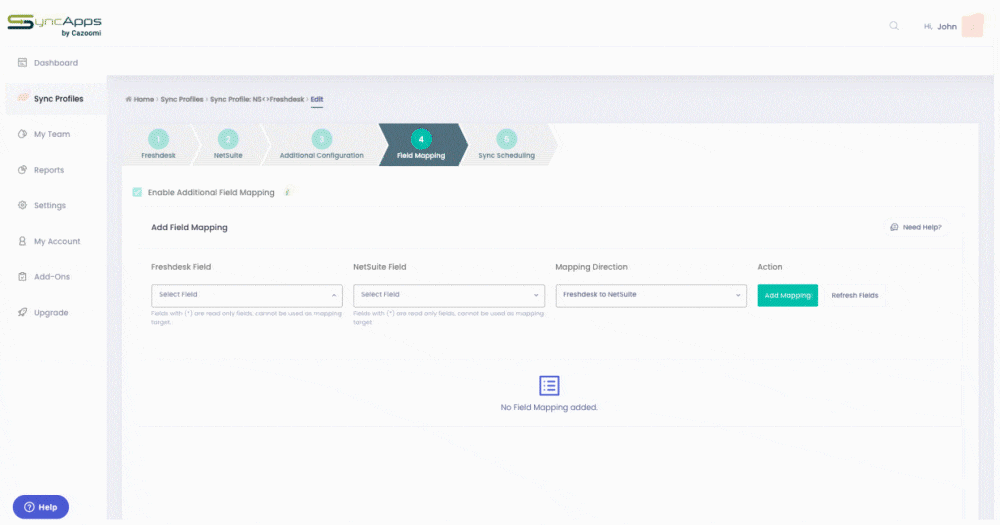This screenshot has width=1000, height=525.
Task: Follow the Sync Profiles breadcrumb link
Action: click(x=182, y=100)
